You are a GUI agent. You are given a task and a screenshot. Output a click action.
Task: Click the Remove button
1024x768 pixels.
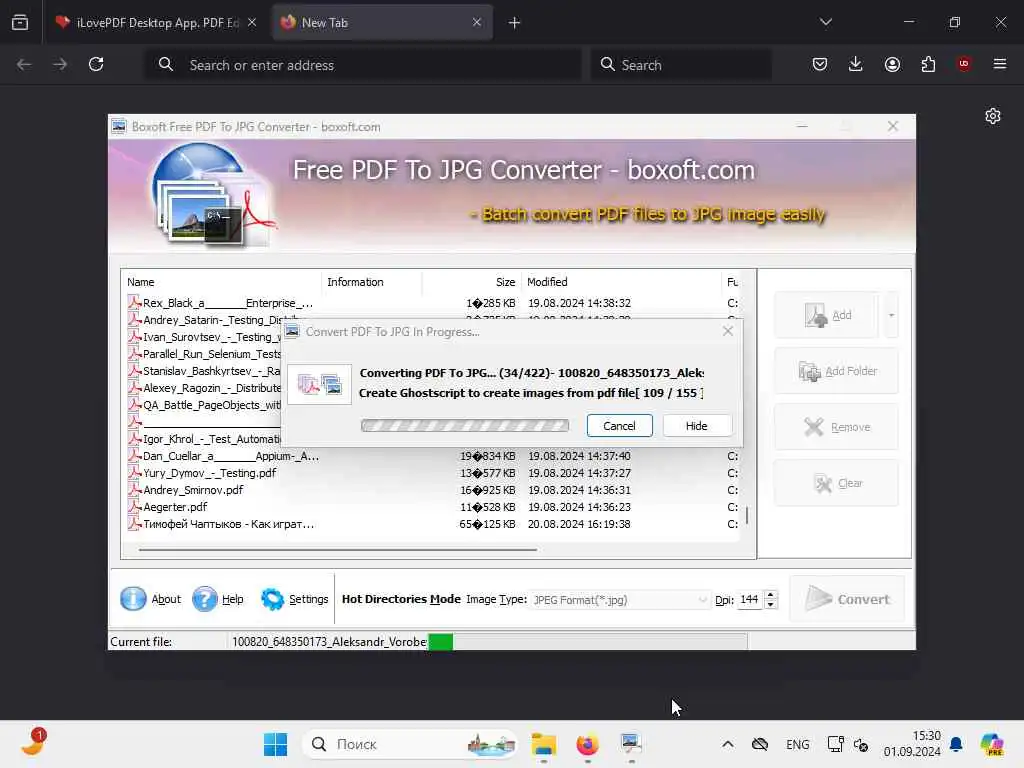pyautogui.click(x=837, y=427)
